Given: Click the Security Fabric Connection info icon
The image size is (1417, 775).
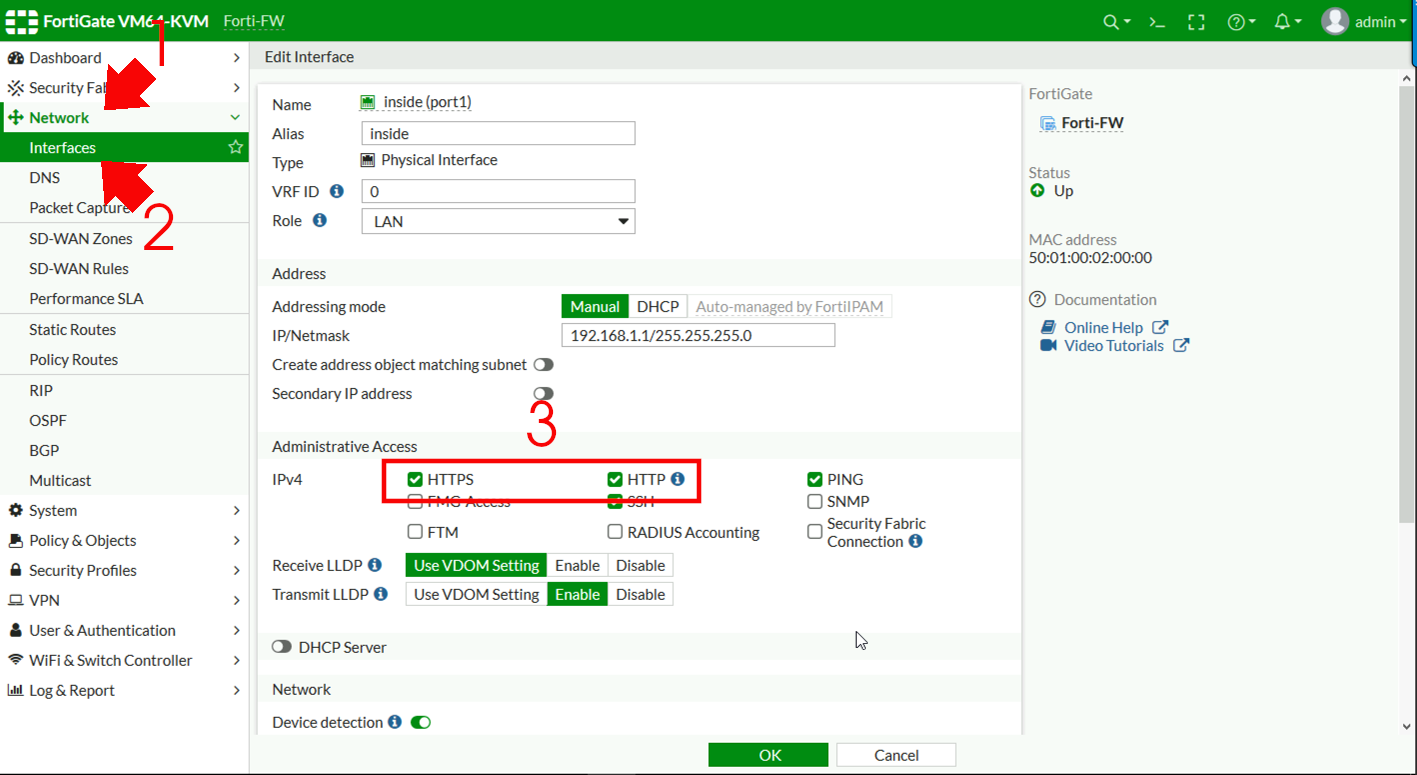Looking at the screenshot, I should pos(915,541).
